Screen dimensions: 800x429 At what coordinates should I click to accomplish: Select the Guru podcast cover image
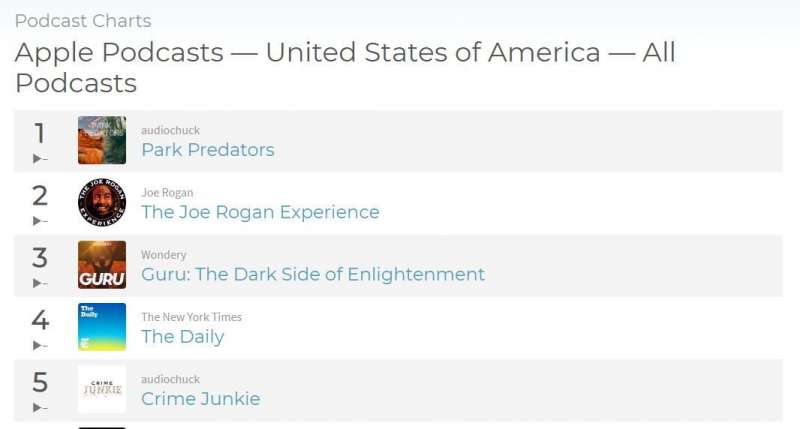tap(102, 265)
